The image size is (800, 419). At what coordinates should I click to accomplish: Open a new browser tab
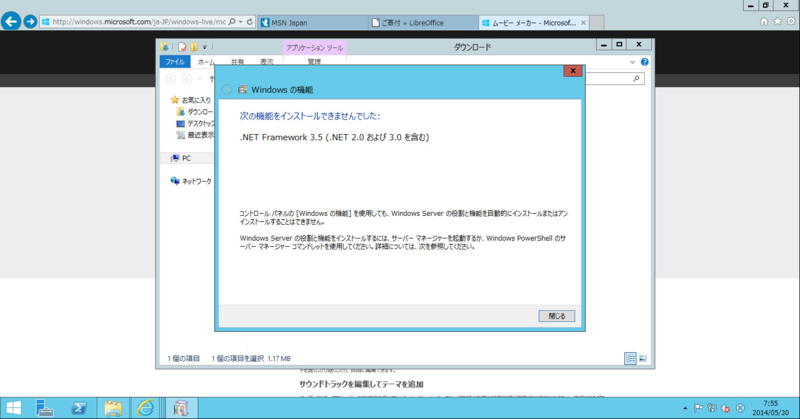[597, 22]
